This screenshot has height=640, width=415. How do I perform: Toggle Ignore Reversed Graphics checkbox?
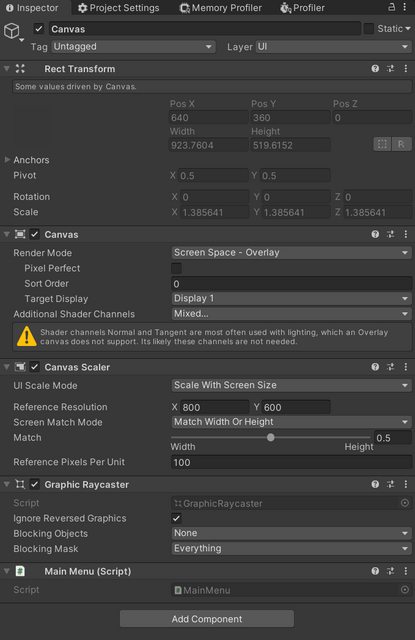(x=176, y=518)
